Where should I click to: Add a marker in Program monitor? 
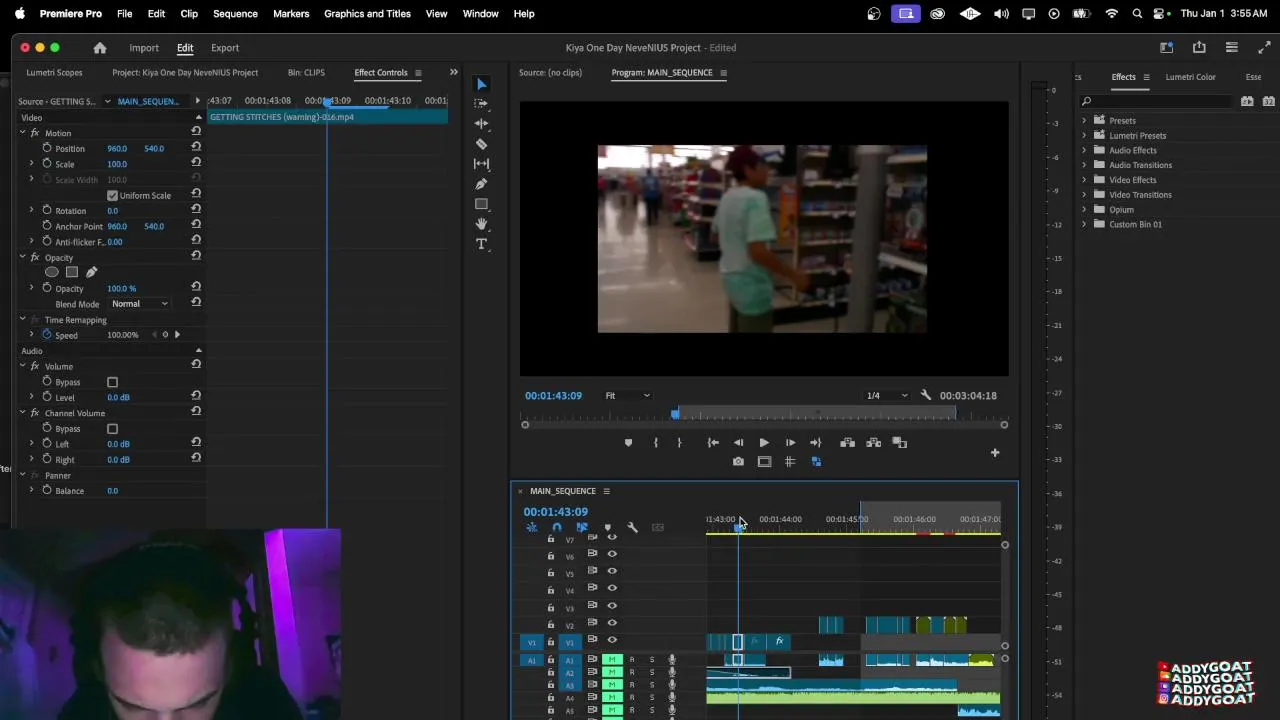(x=628, y=443)
